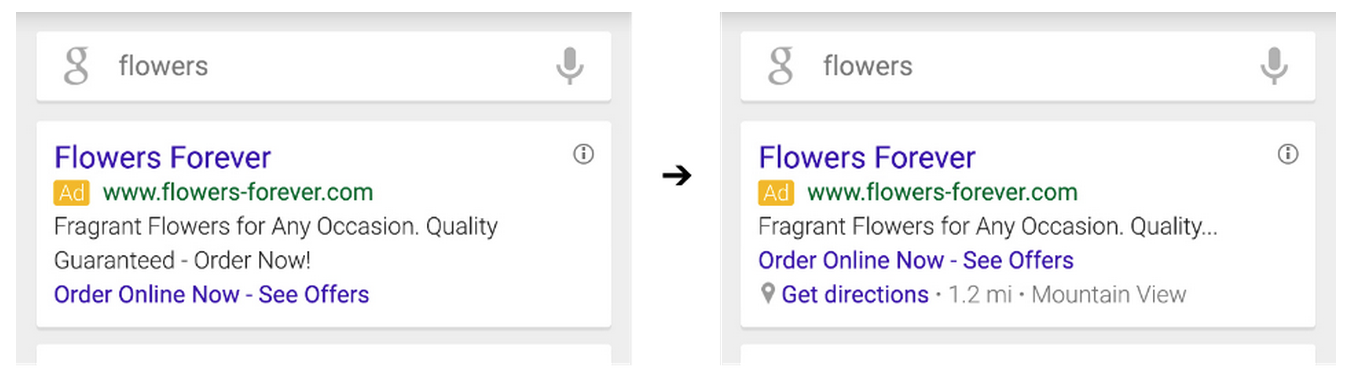This screenshot has height=374, width=1348.
Task: Open the info icon on the ad without directions
Action: point(584,154)
